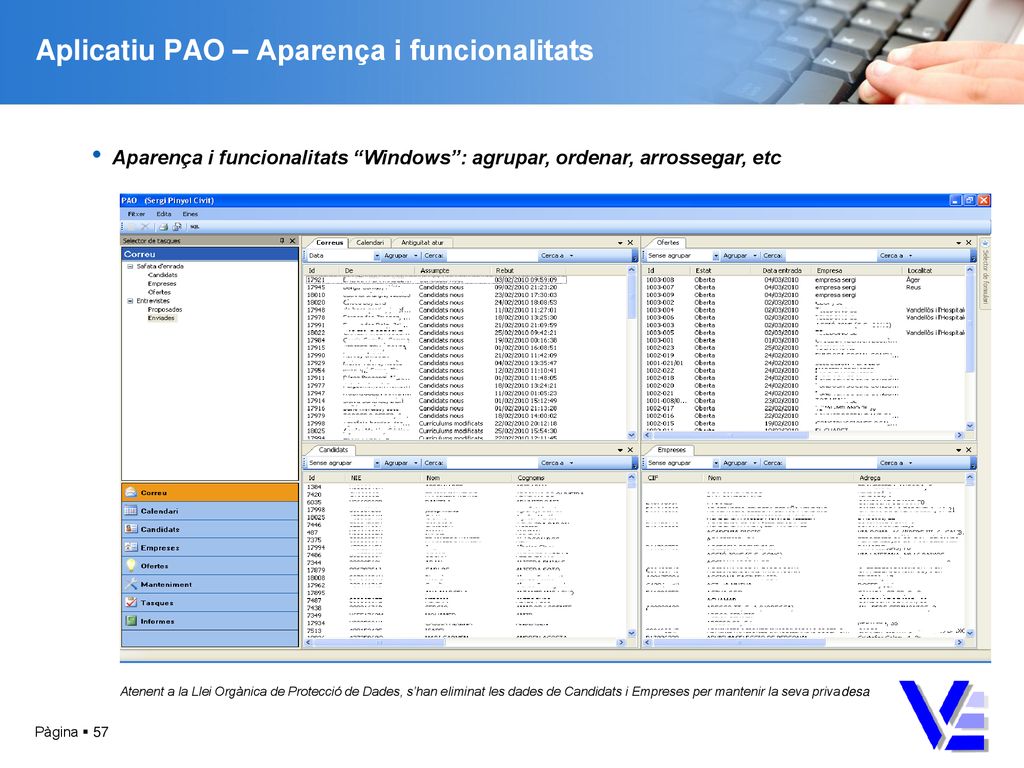Close the Candidats pane
Screen dimensions: 1024x768
(x=630, y=450)
